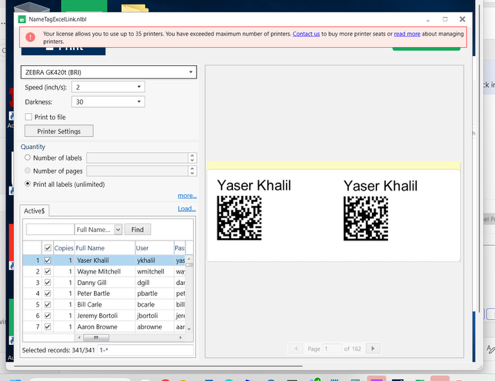The height and width of the screenshot is (381, 495).
Task: Uncheck the Wayne Mitchell row checkbox
Action: (48, 271)
